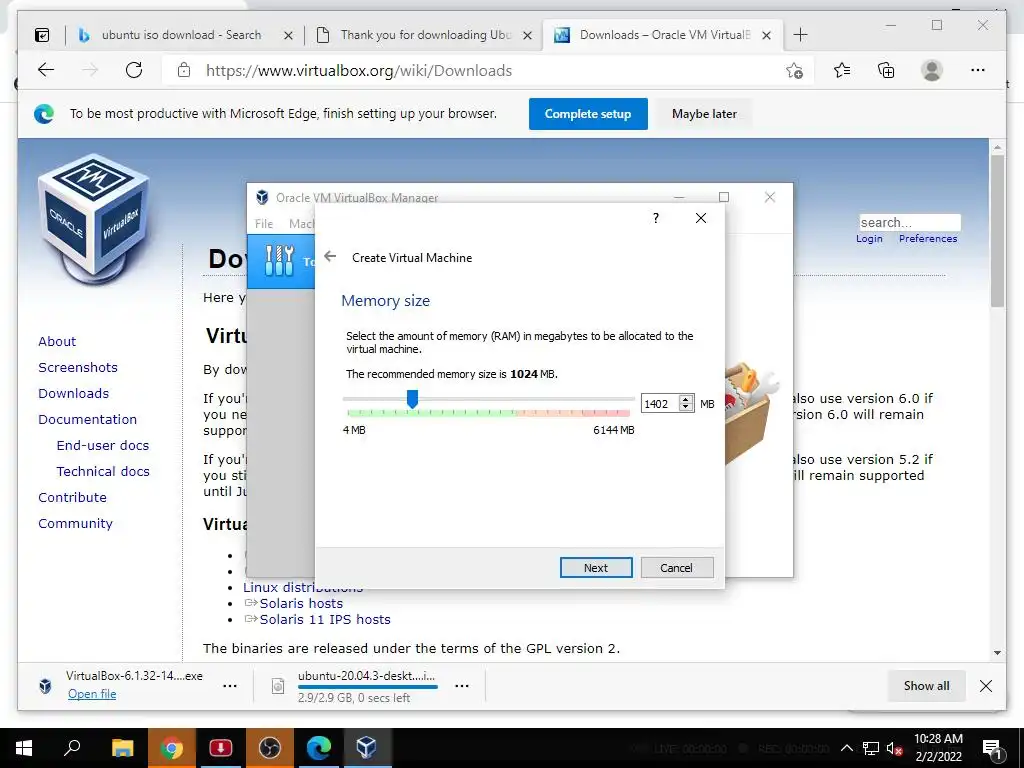Click the OBS Studio taskbar icon

[270, 748]
